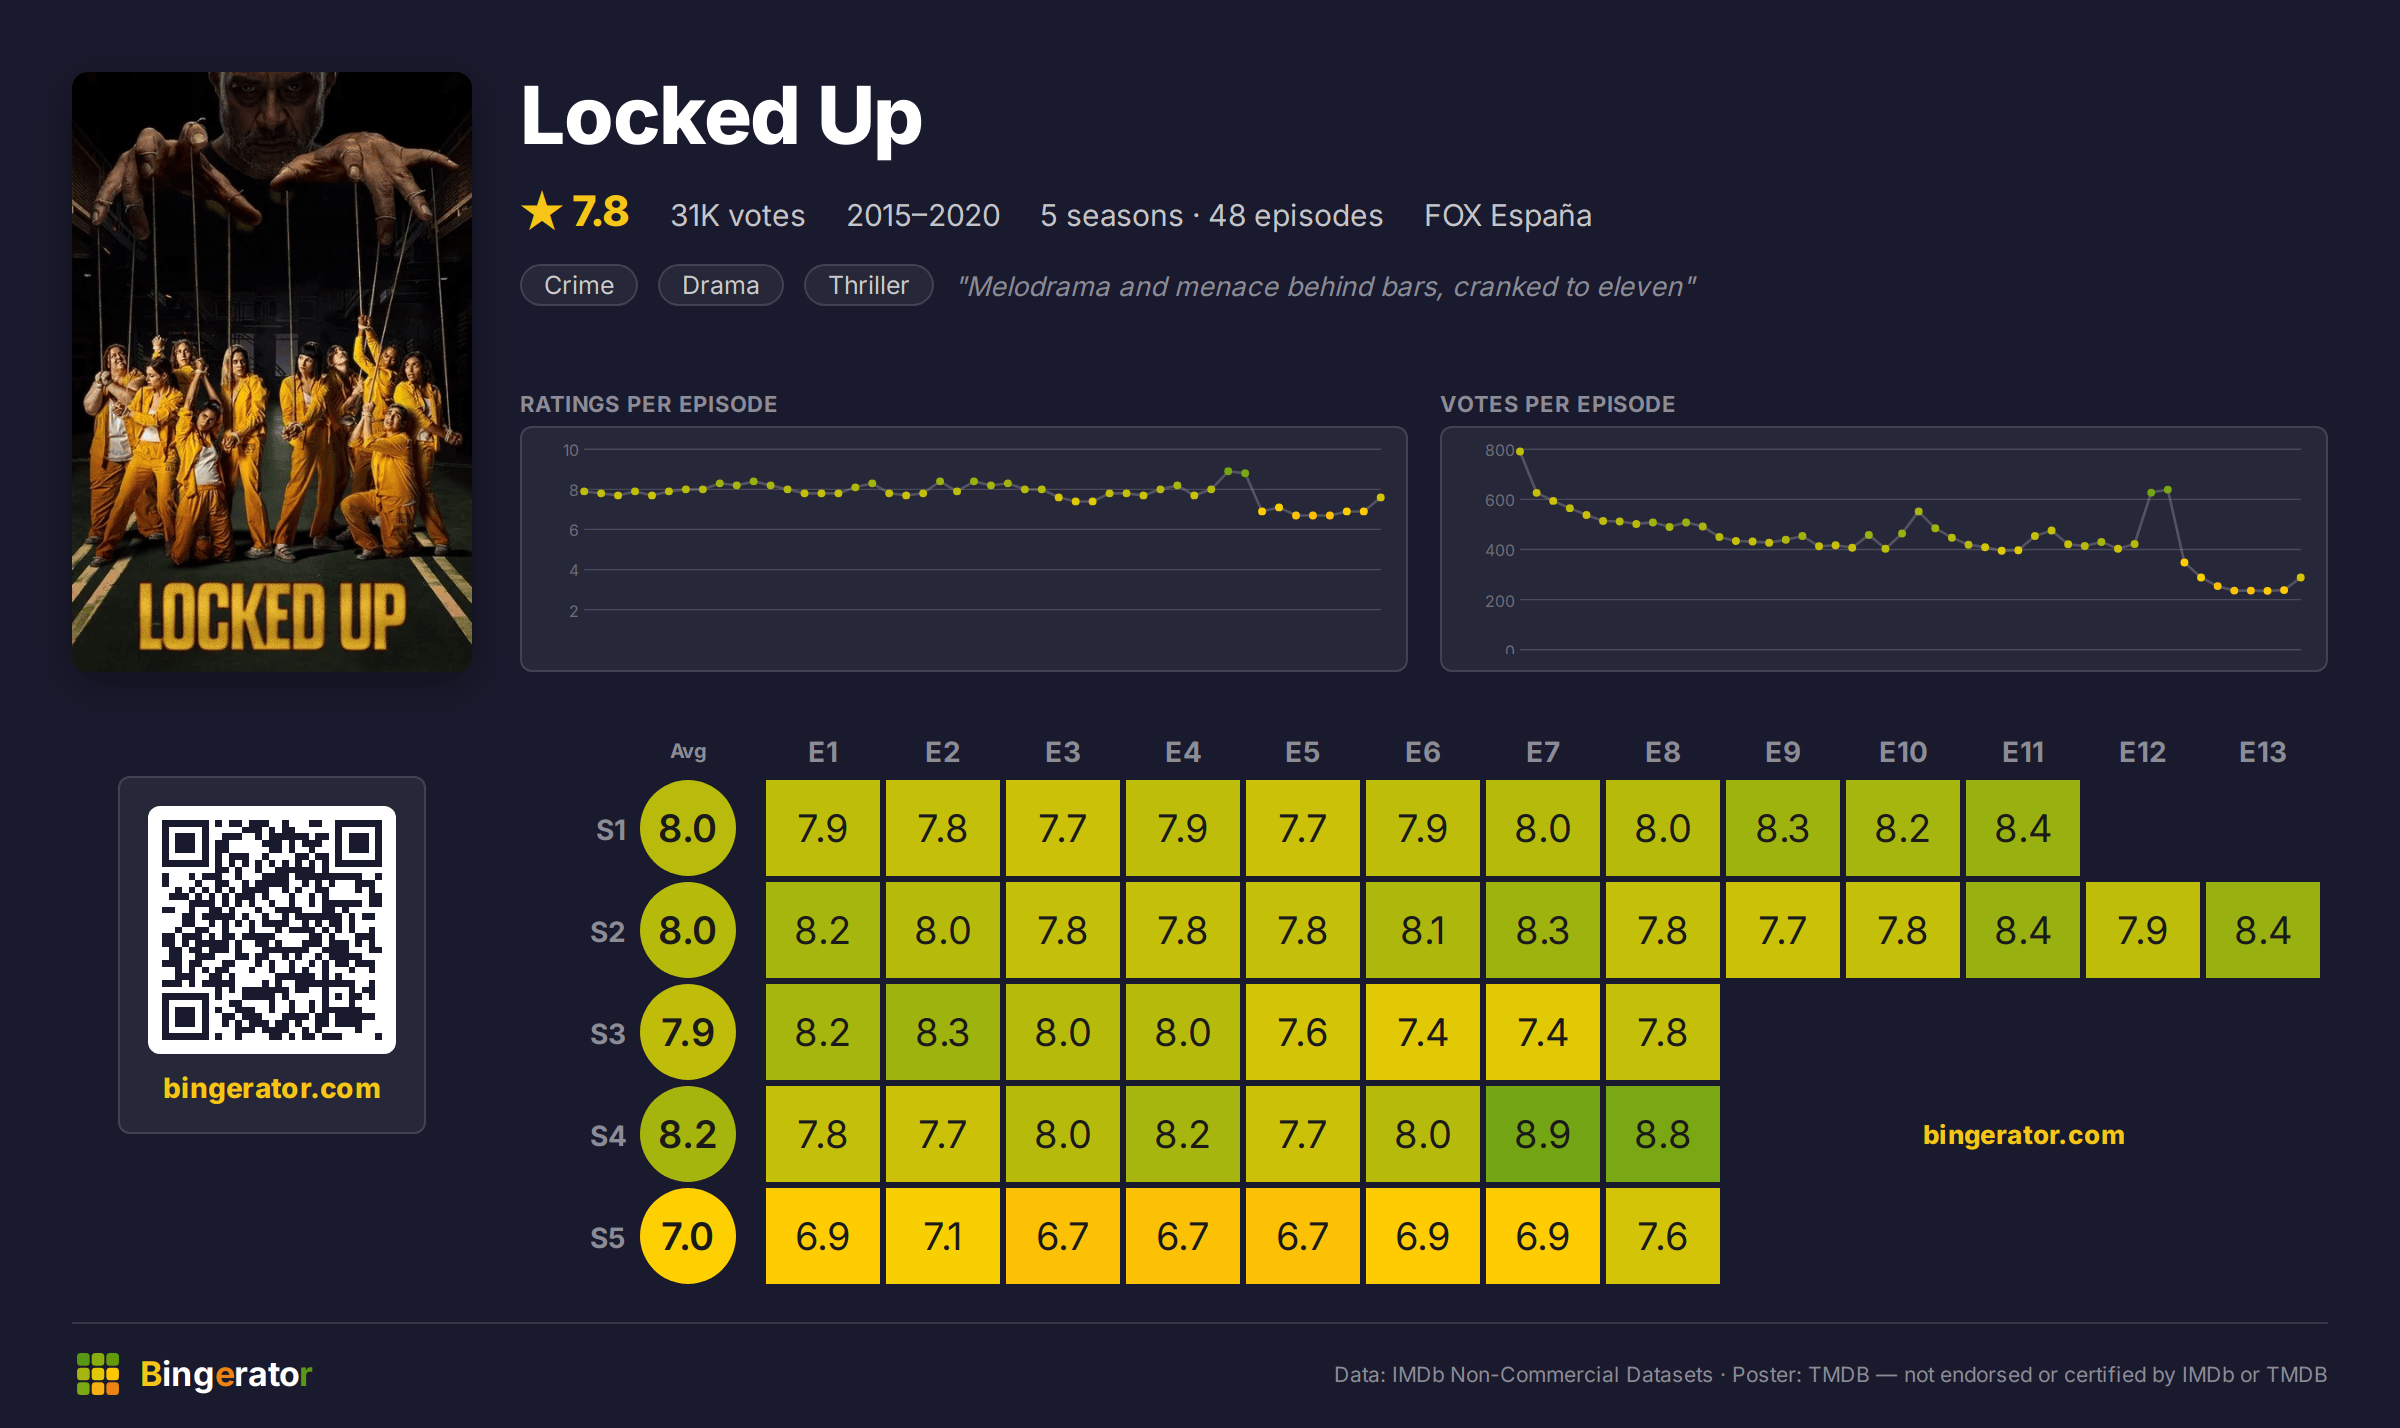2400x1428 pixels.
Task: Select S3 E6 cell rated 7.4
Action: (x=1423, y=1032)
